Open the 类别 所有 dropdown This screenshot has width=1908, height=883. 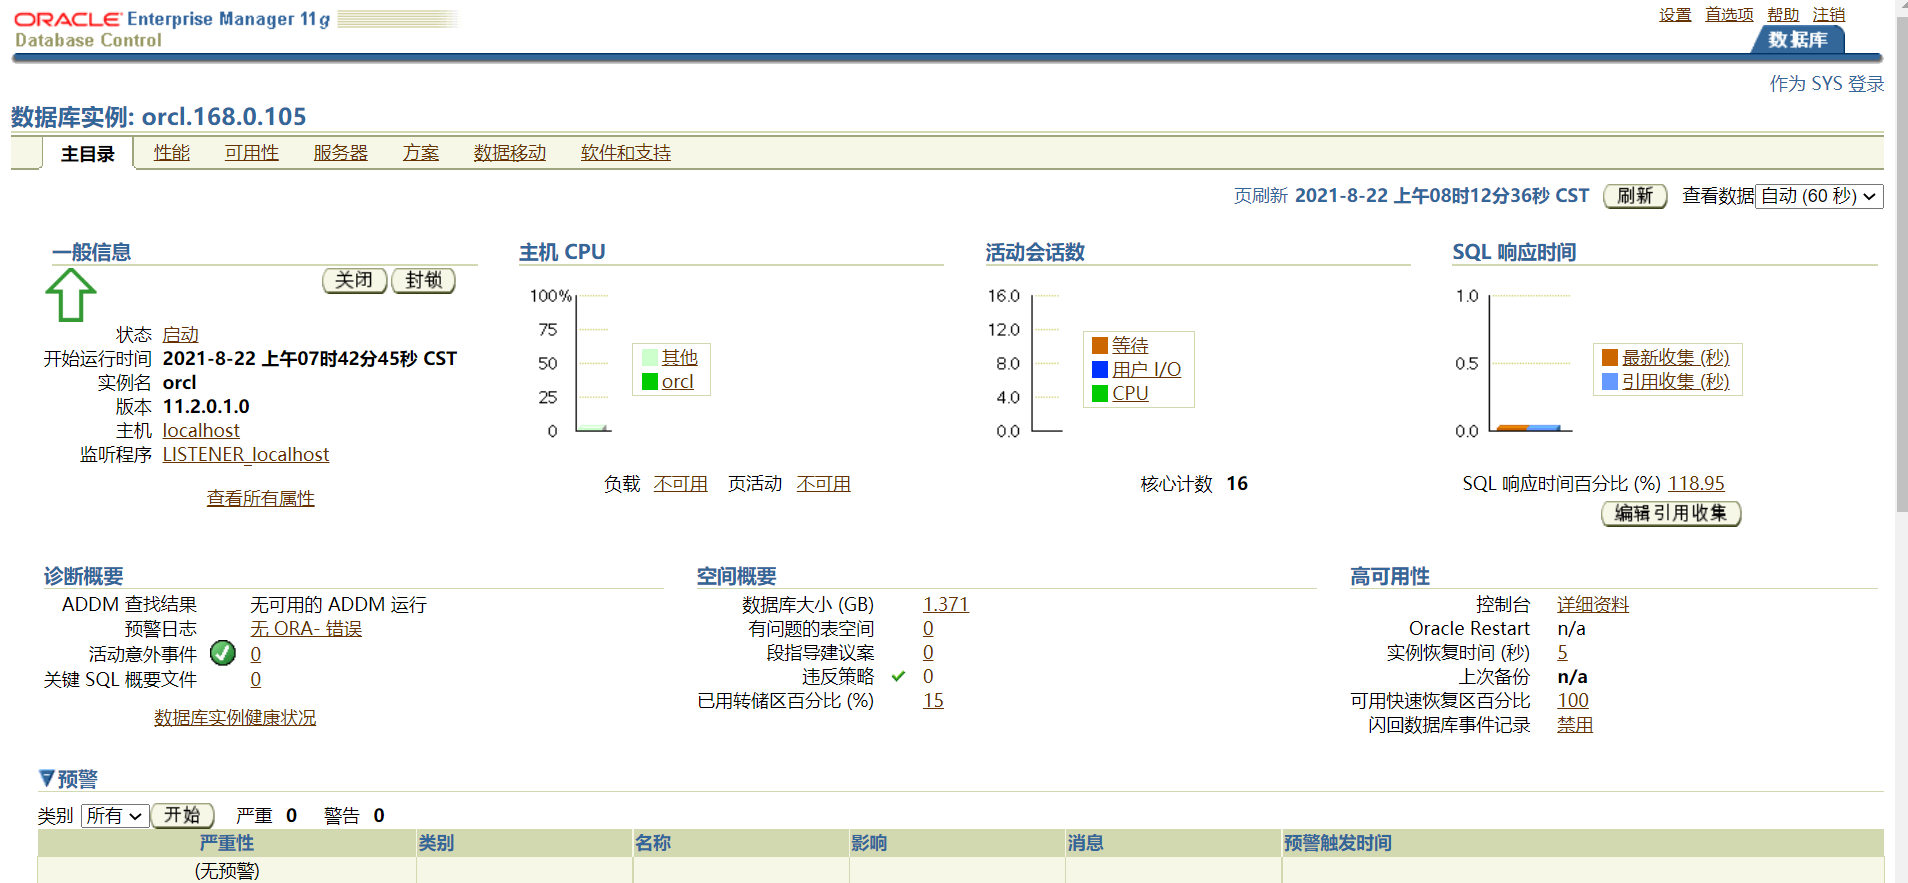click(115, 816)
